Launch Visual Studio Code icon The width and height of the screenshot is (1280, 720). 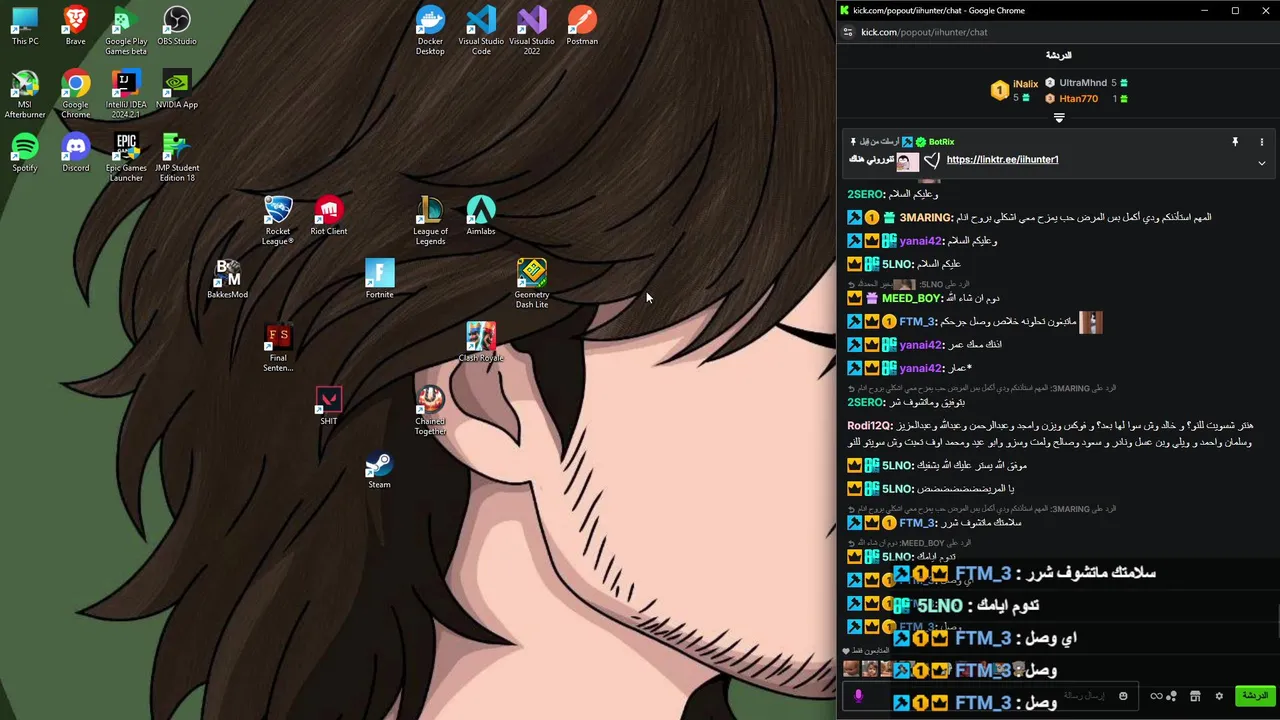point(481,31)
